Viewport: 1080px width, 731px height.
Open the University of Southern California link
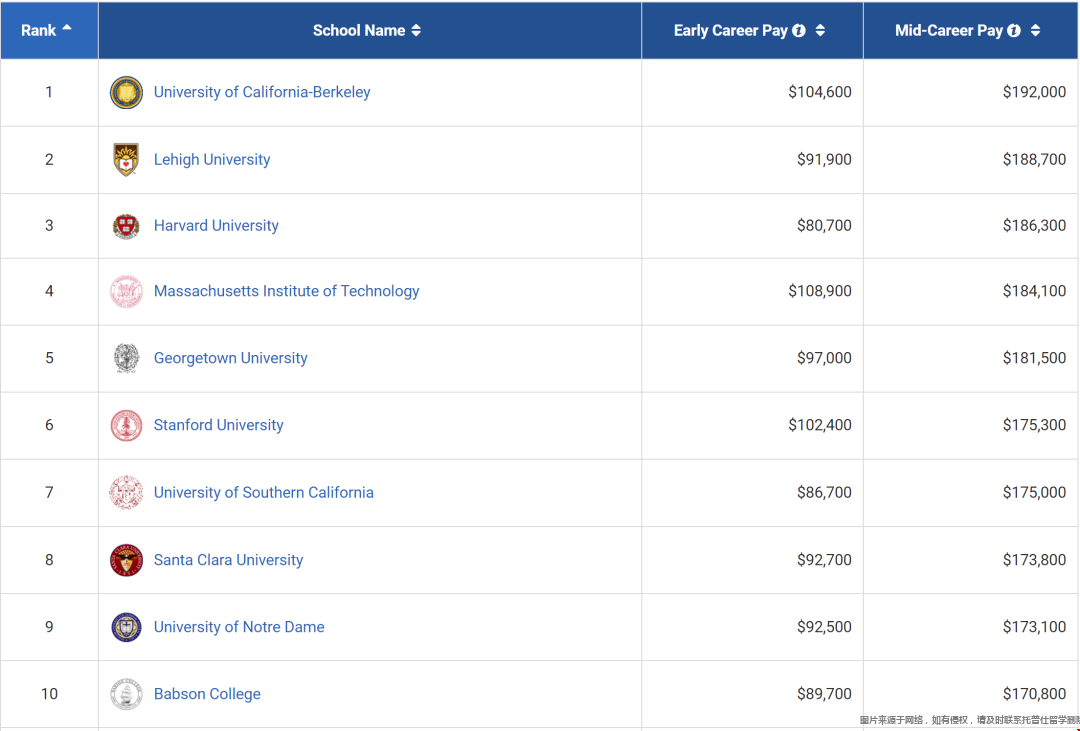(x=264, y=493)
